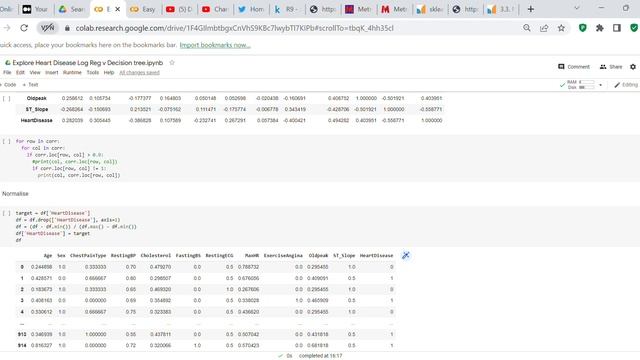
Task: Open the Tools menu
Action: click(x=93, y=72)
